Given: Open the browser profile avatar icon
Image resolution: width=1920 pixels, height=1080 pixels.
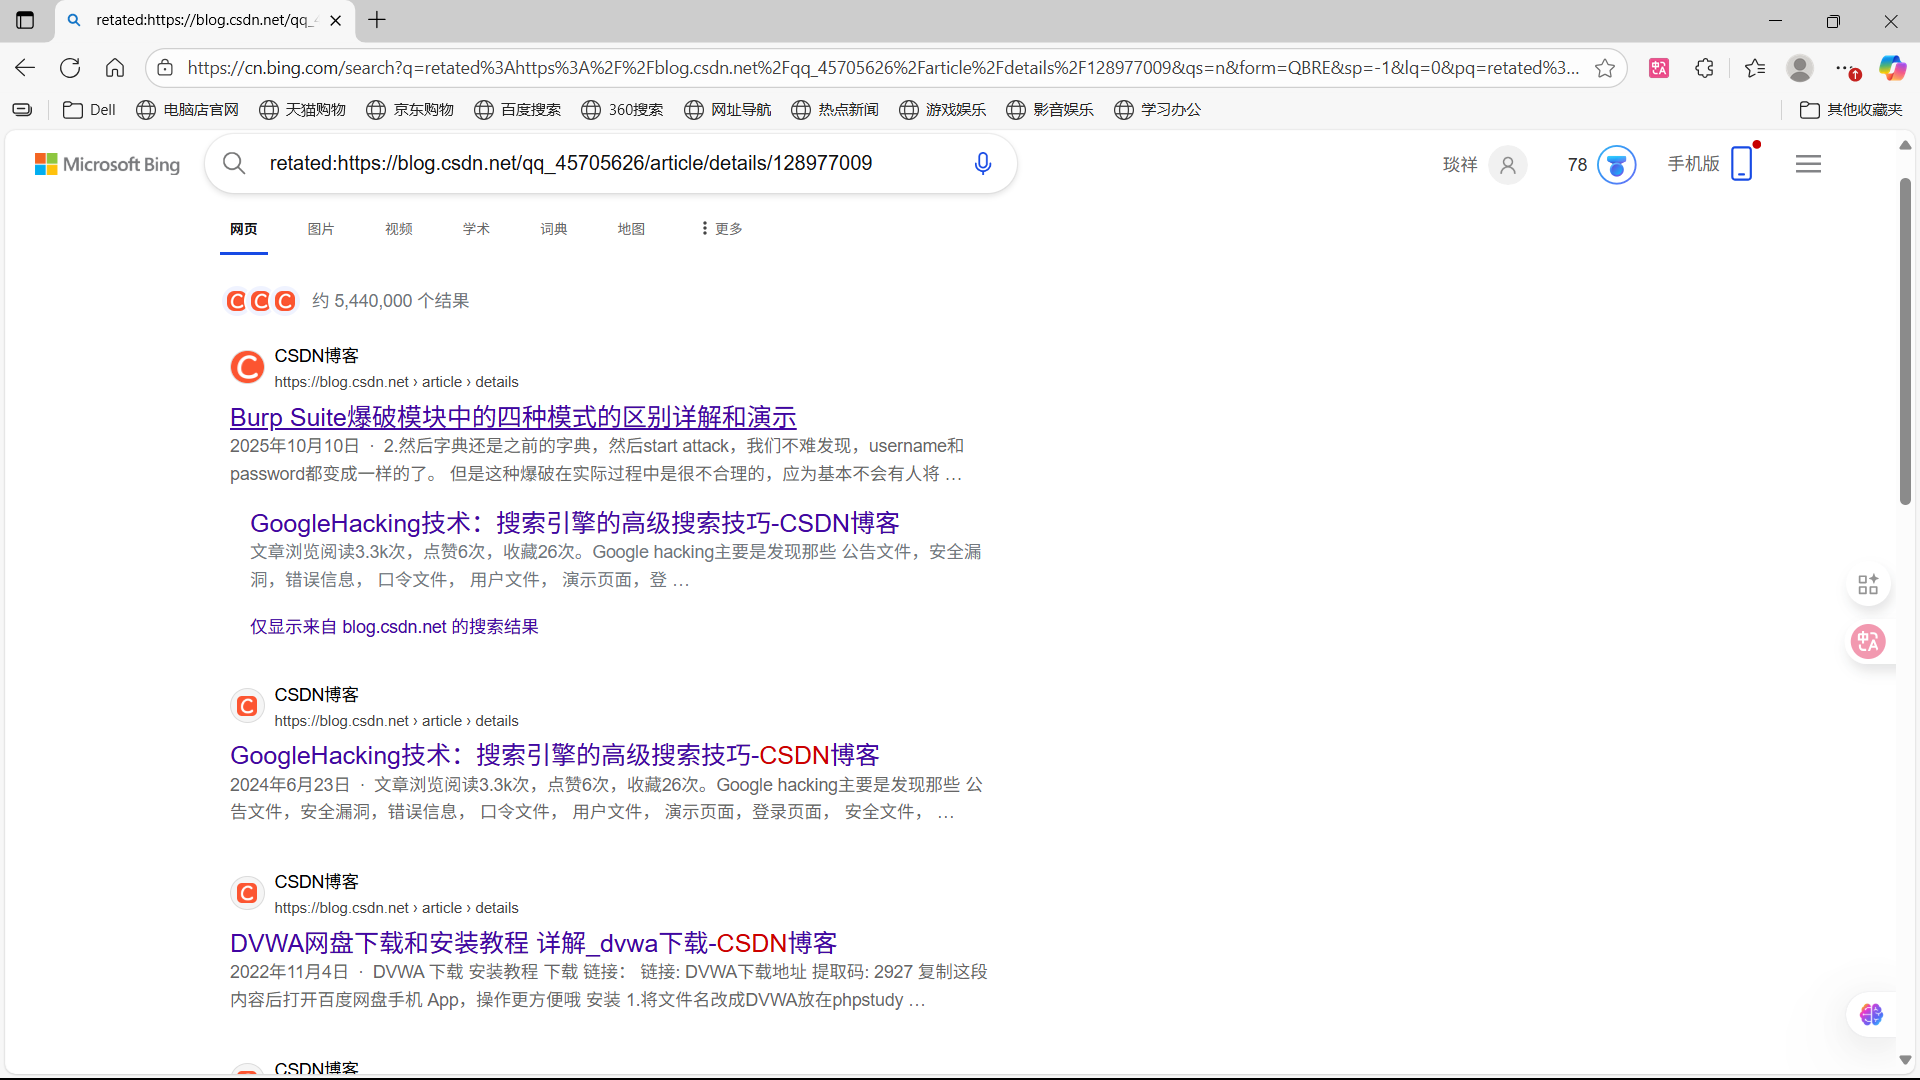Looking at the screenshot, I should pos(1800,67).
